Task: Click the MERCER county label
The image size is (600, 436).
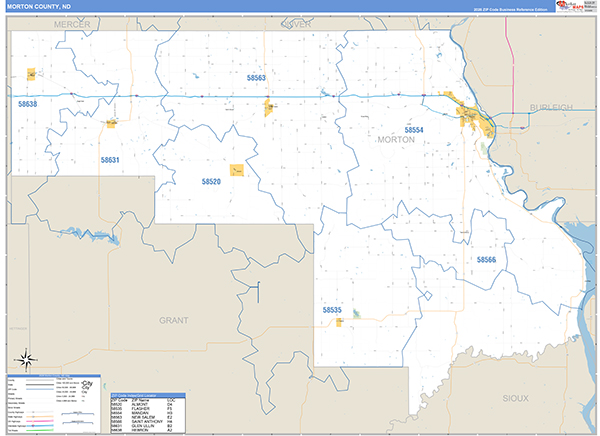Action: click(x=72, y=22)
